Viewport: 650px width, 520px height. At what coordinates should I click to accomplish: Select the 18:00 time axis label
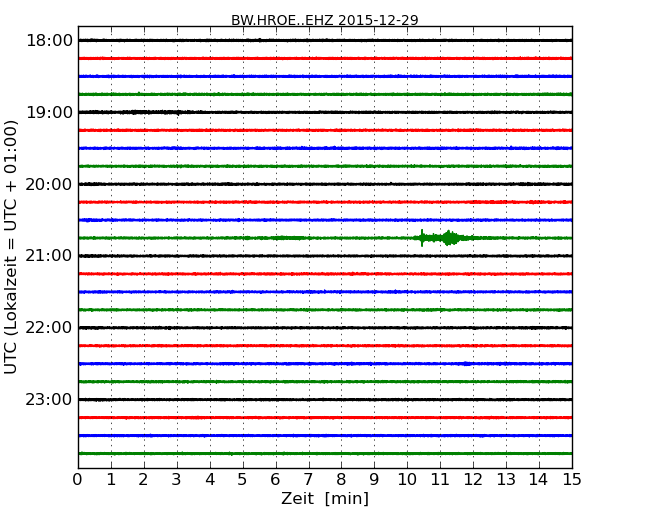point(49,41)
